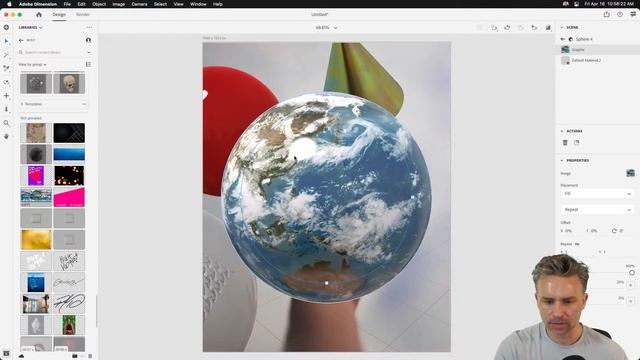Open the Placement Fill dropdown

(597, 193)
